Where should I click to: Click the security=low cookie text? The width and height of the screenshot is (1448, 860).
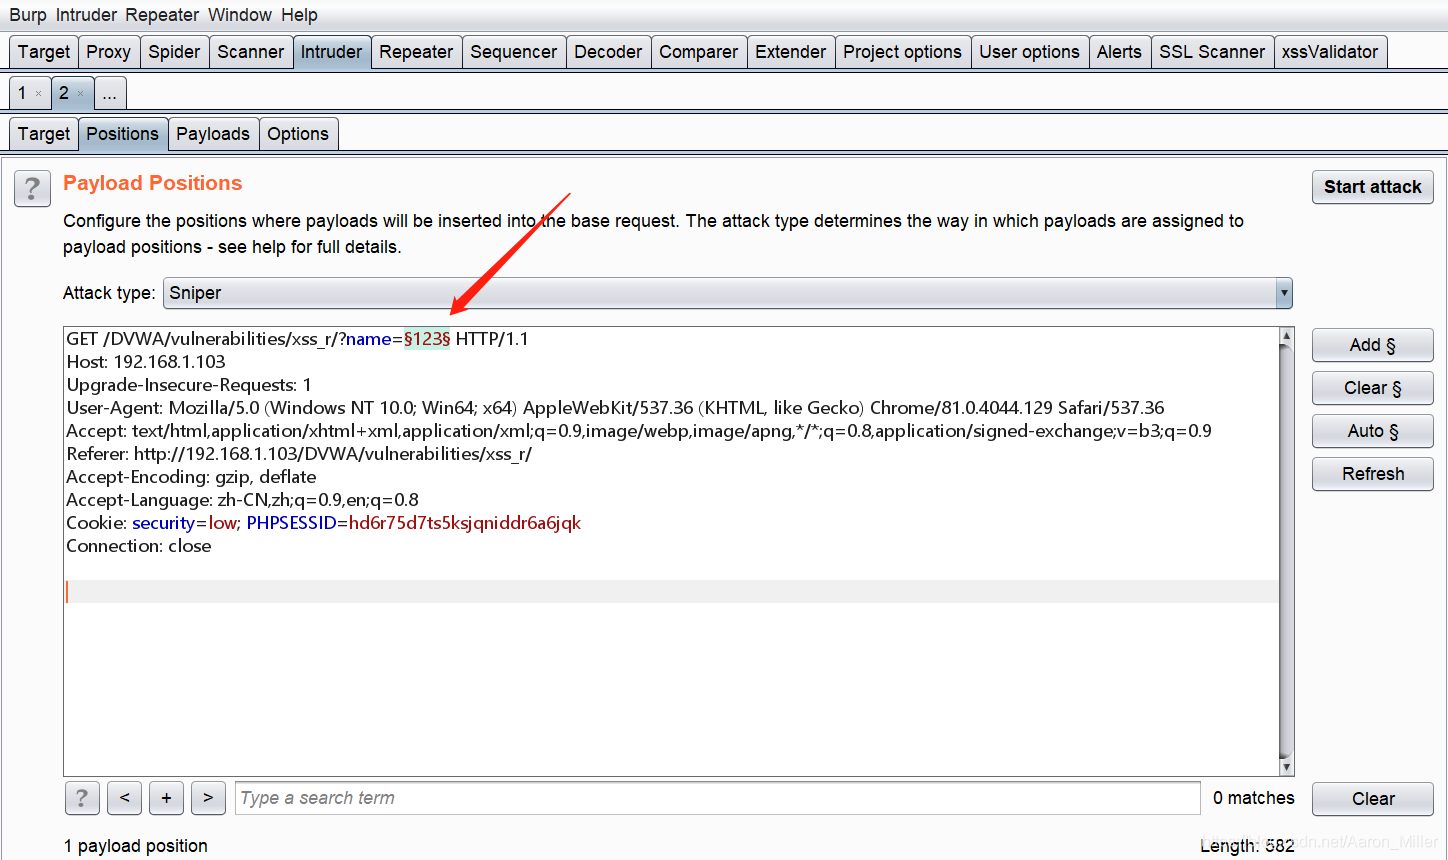click(185, 523)
